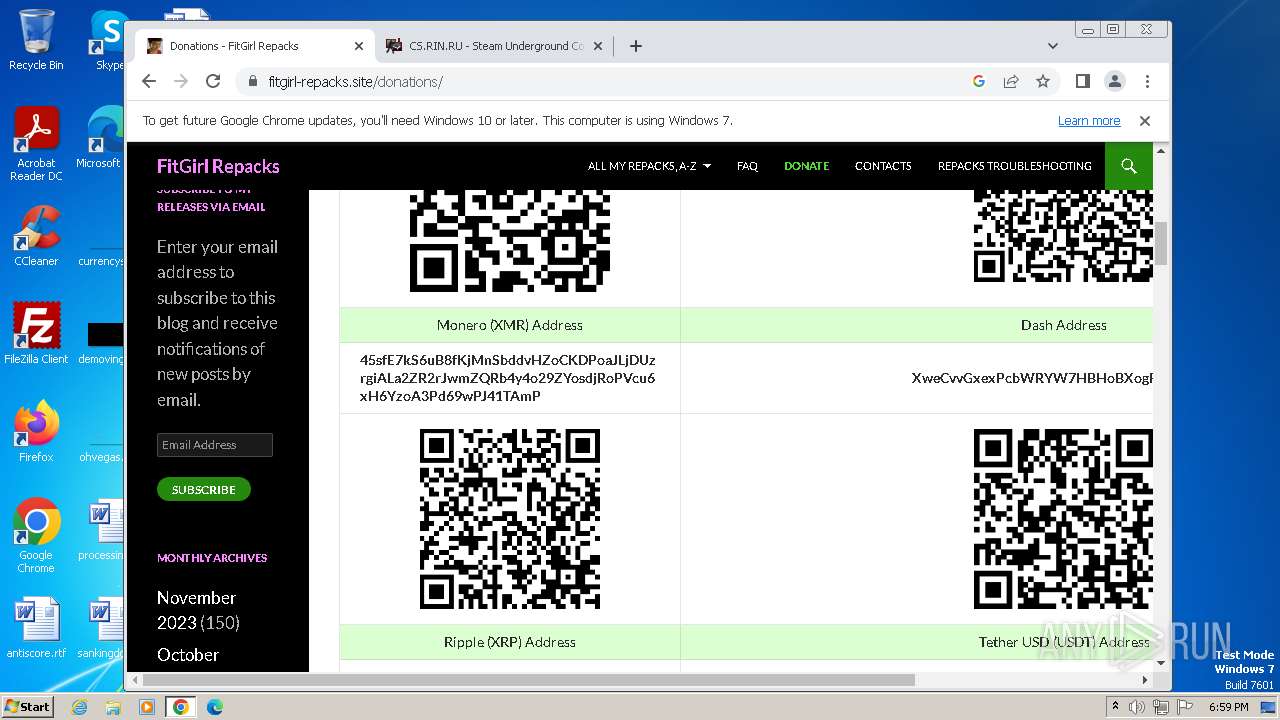View site information lock icon
This screenshot has width=1280, height=720.
(x=253, y=81)
